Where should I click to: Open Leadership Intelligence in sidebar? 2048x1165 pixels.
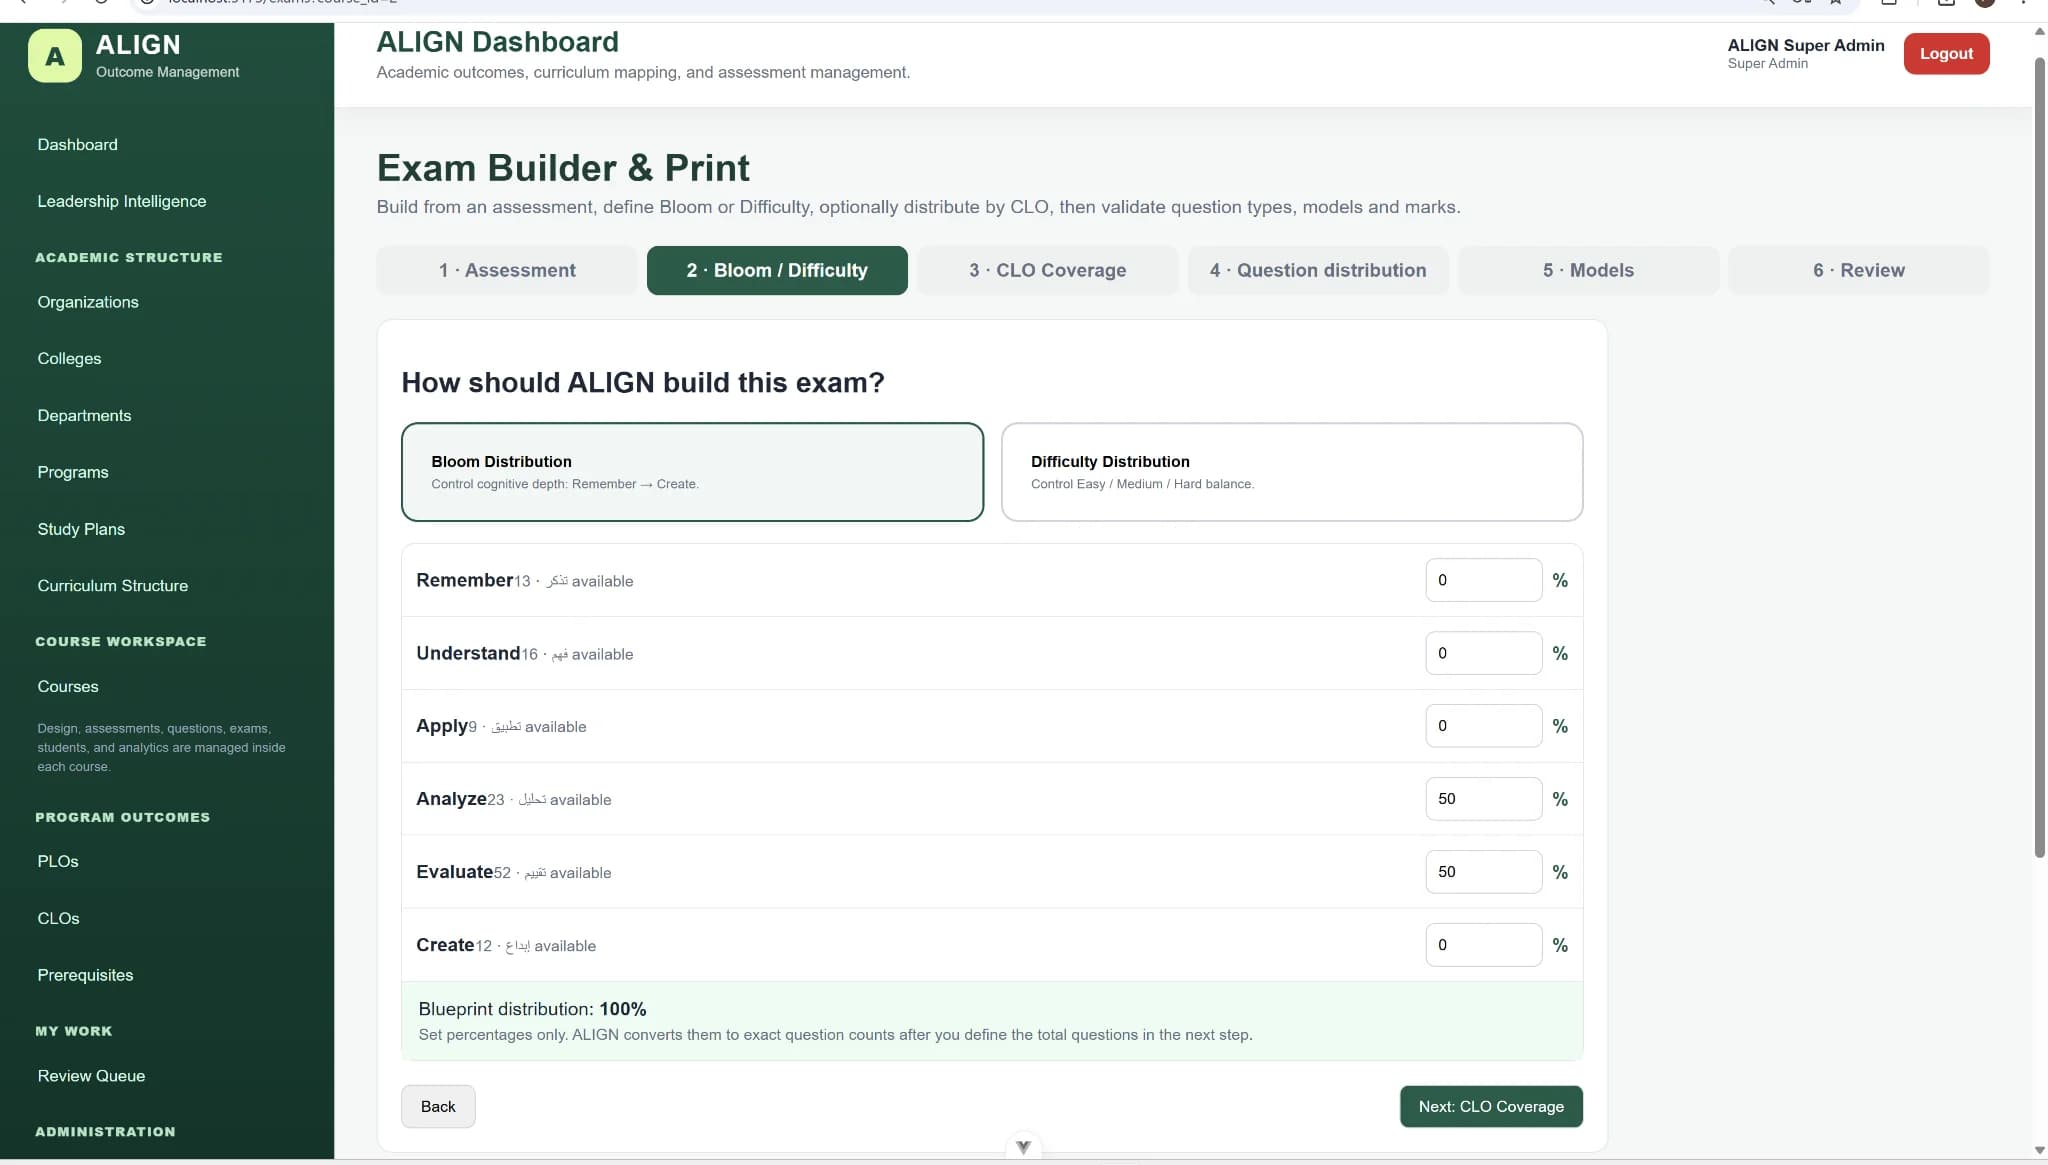coord(122,201)
